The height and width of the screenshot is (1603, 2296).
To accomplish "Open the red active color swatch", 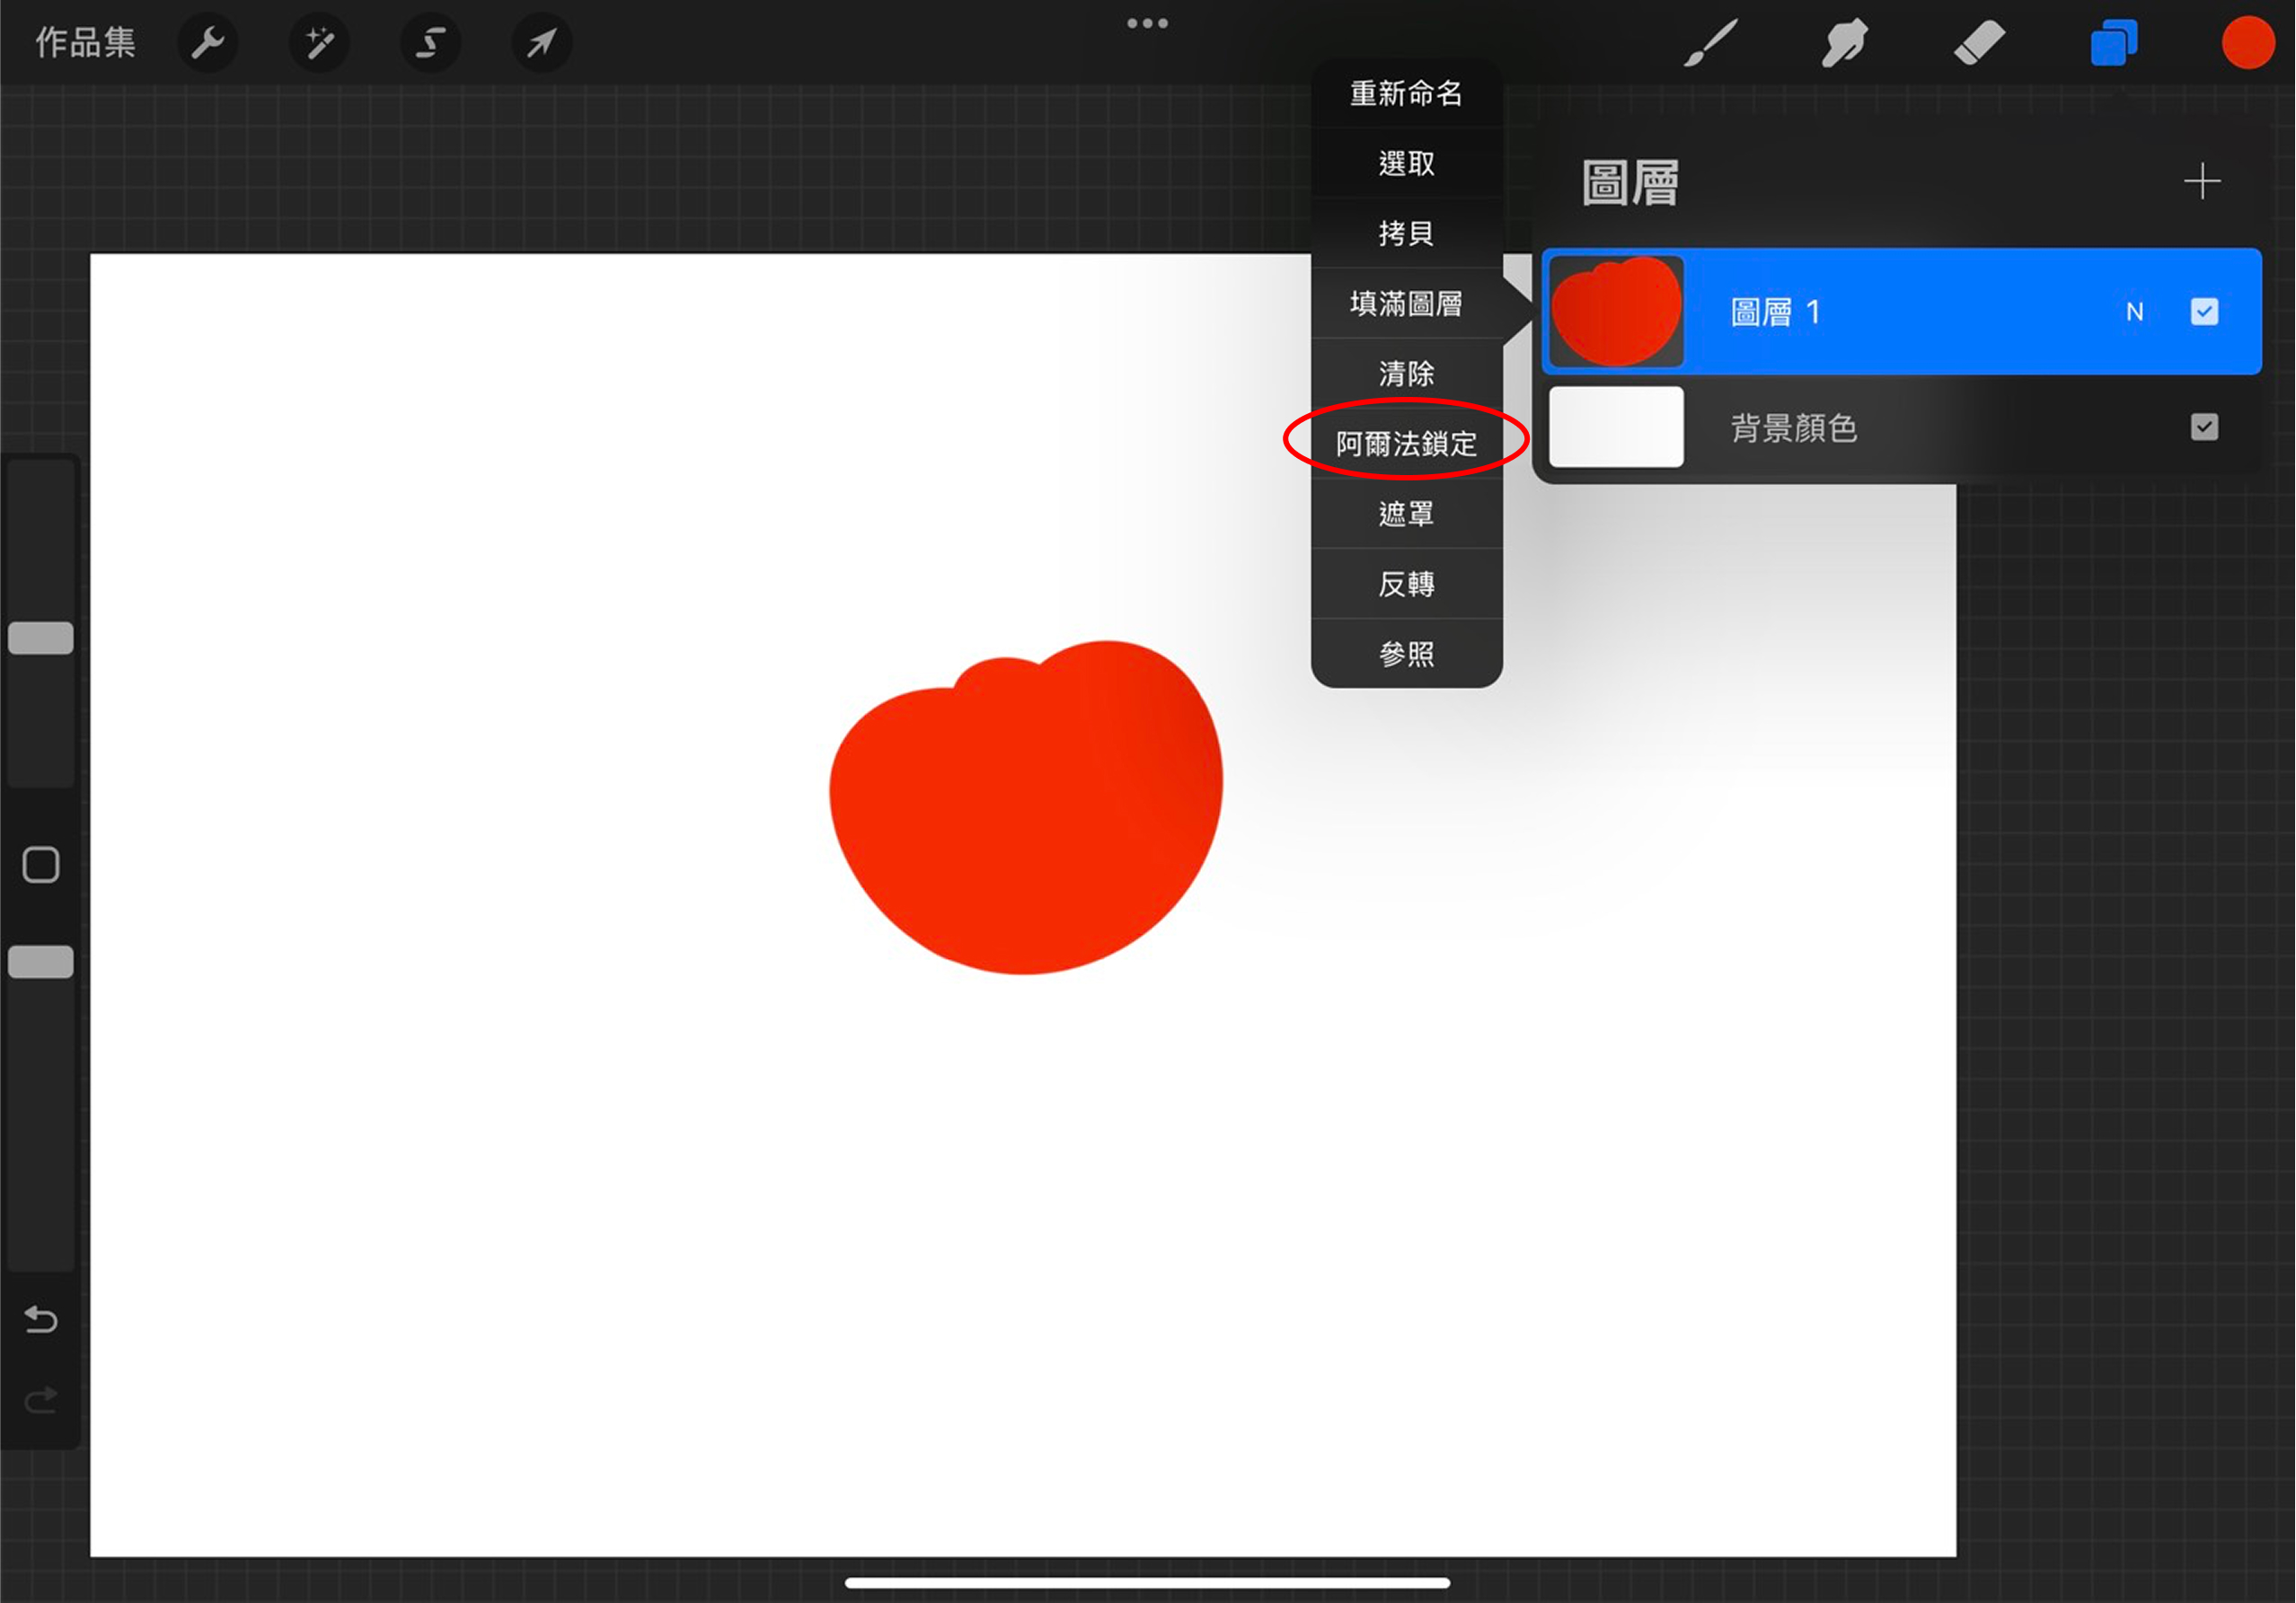I will [2247, 43].
